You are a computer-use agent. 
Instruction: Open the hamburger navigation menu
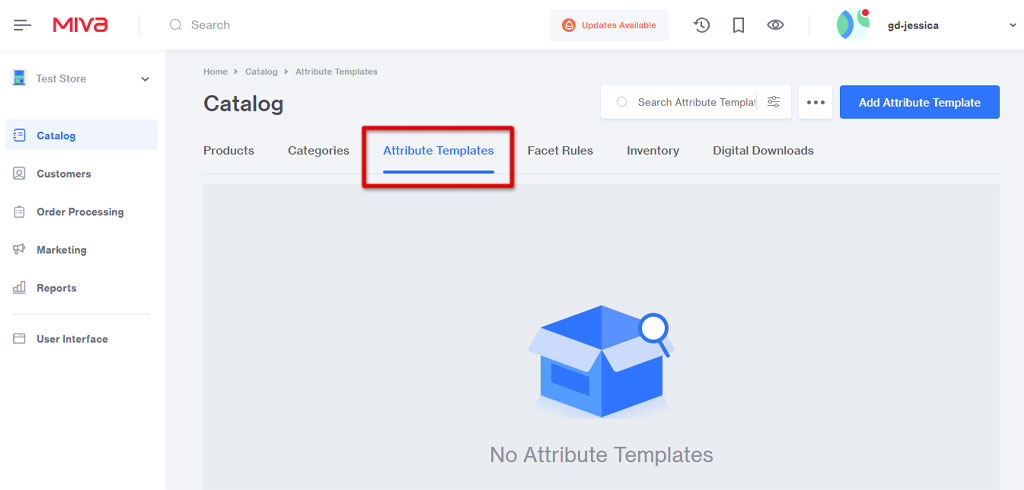coord(22,25)
